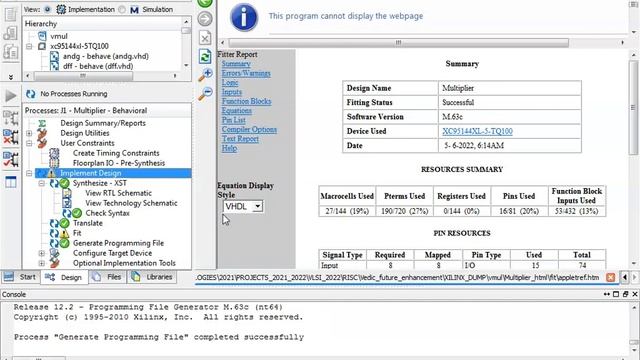This screenshot has width=640, height=360.
Task: Select the Simulation view radio button
Action: click(x=122, y=9)
